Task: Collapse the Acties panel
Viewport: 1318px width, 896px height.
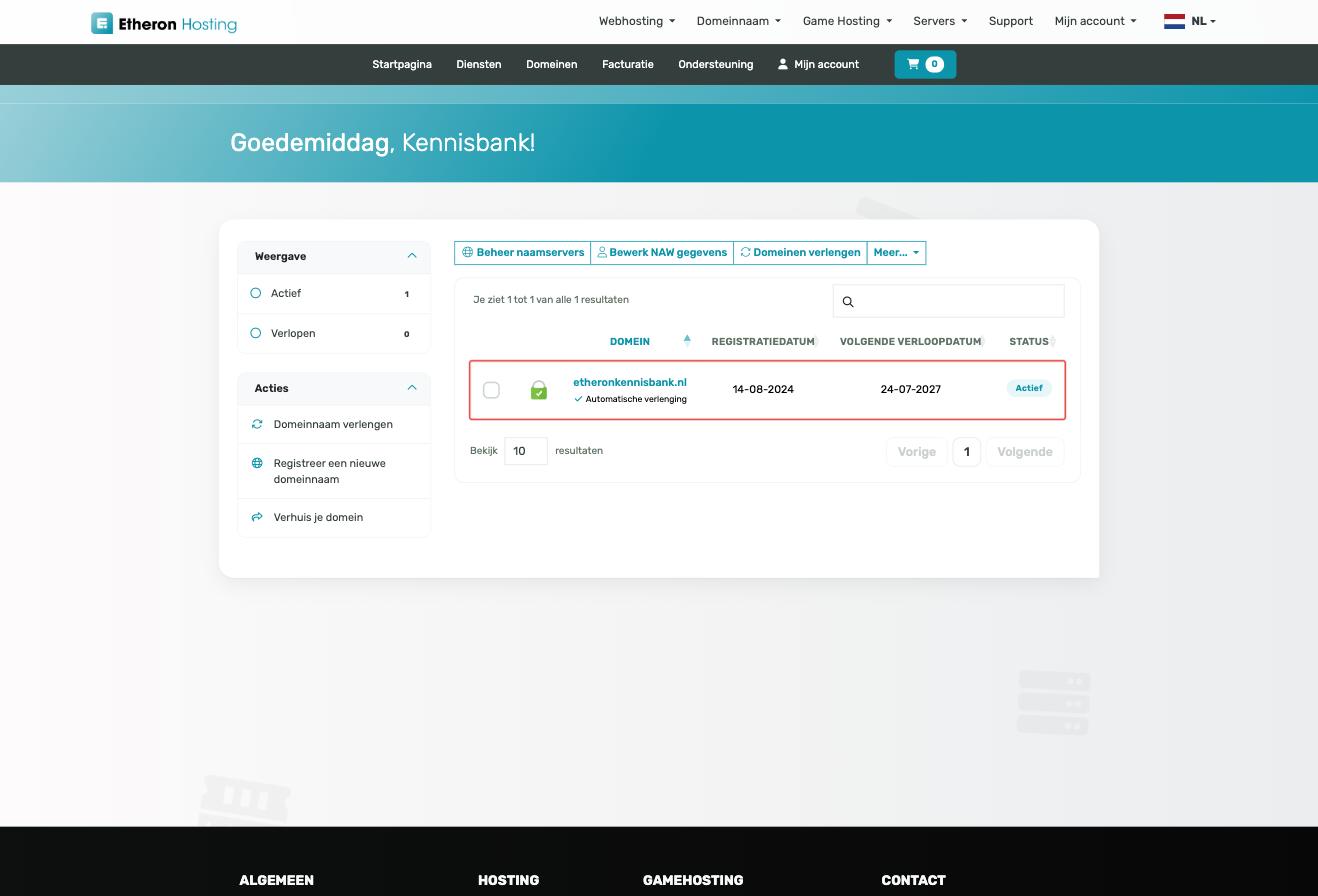Action: pos(412,388)
